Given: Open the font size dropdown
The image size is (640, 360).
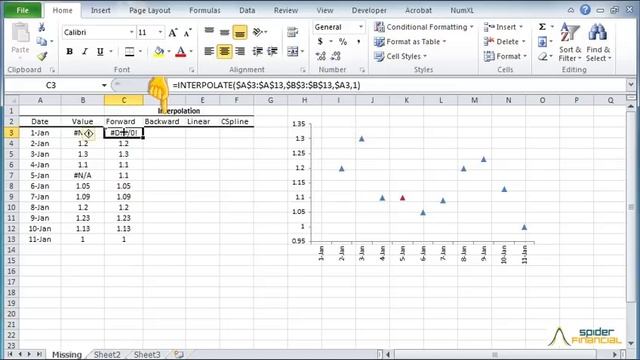Looking at the screenshot, I should coord(160,32).
